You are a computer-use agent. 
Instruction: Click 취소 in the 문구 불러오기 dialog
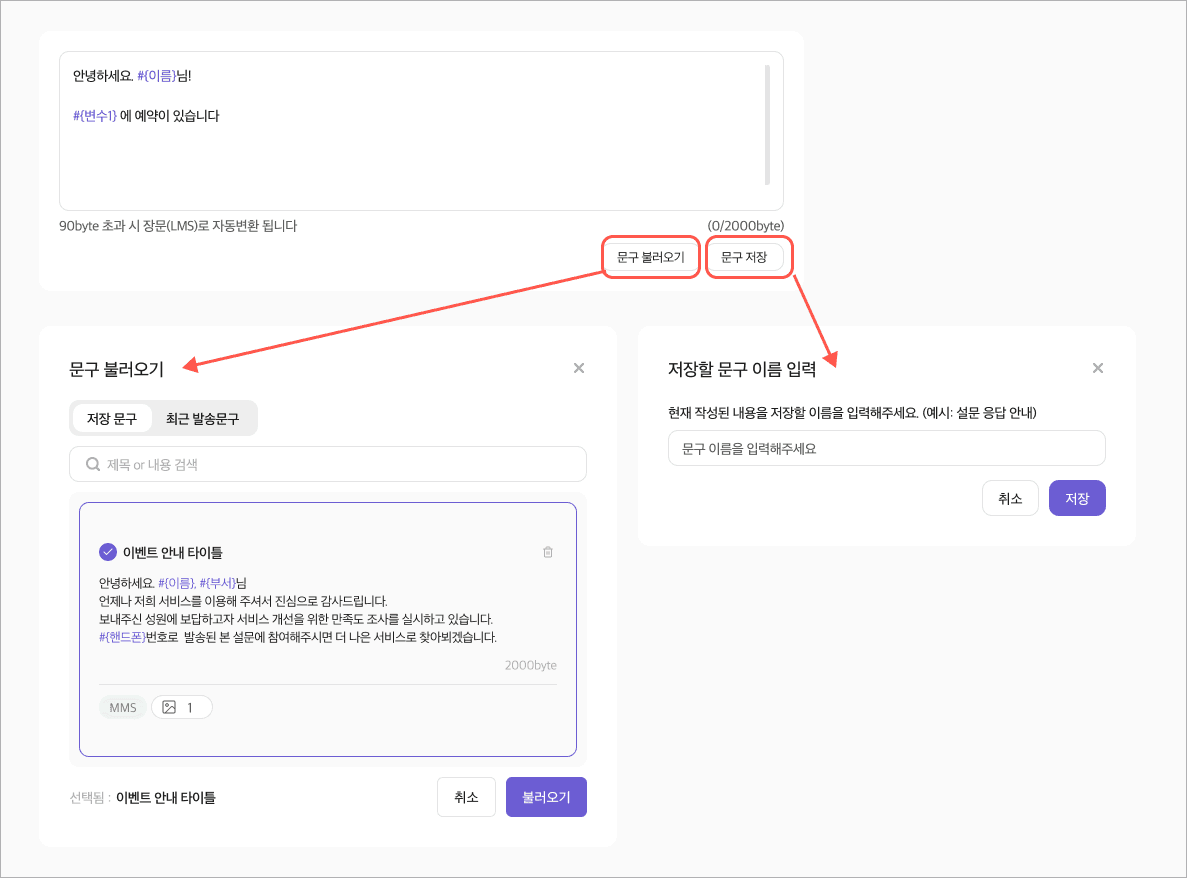point(466,797)
